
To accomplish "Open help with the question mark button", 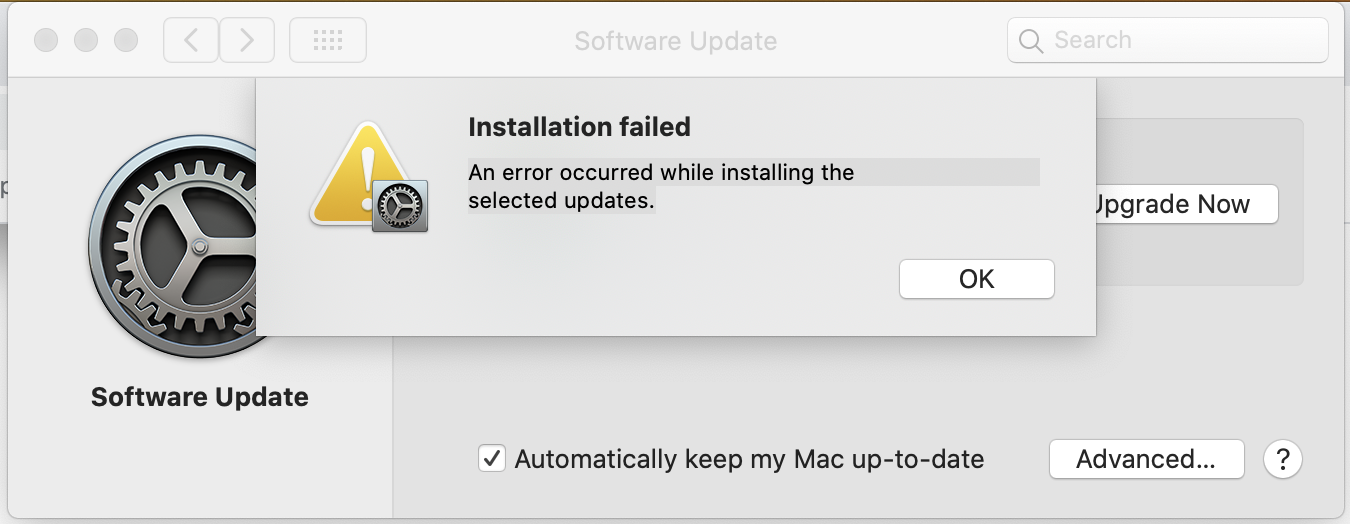I will pos(1283,459).
